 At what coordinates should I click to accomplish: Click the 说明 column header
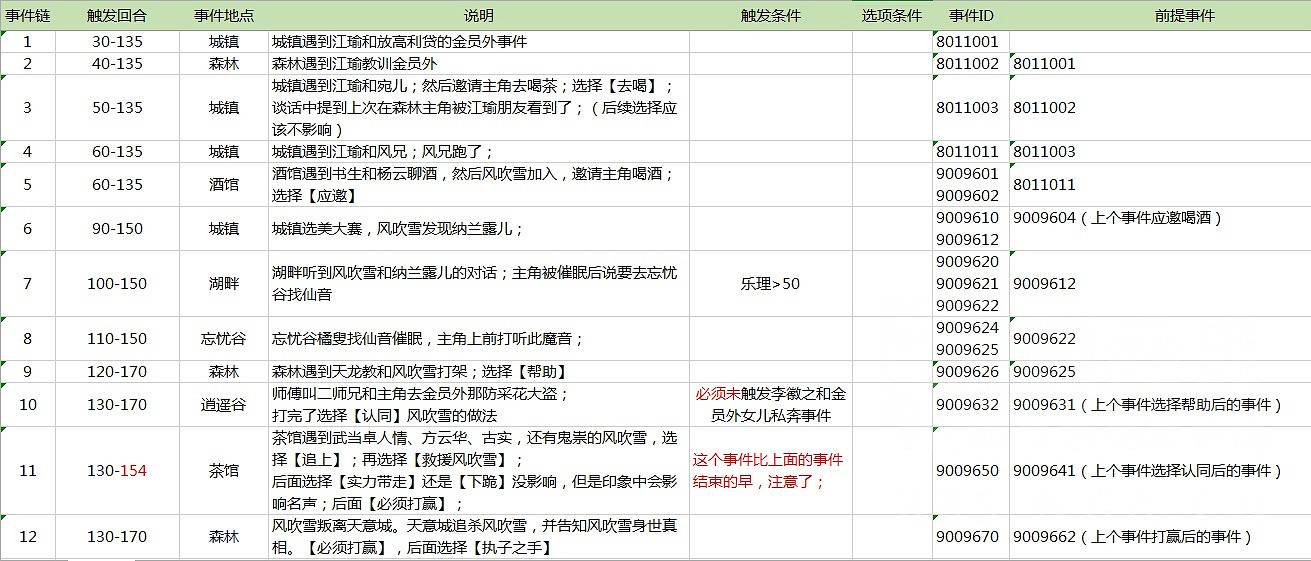click(x=479, y=17)
